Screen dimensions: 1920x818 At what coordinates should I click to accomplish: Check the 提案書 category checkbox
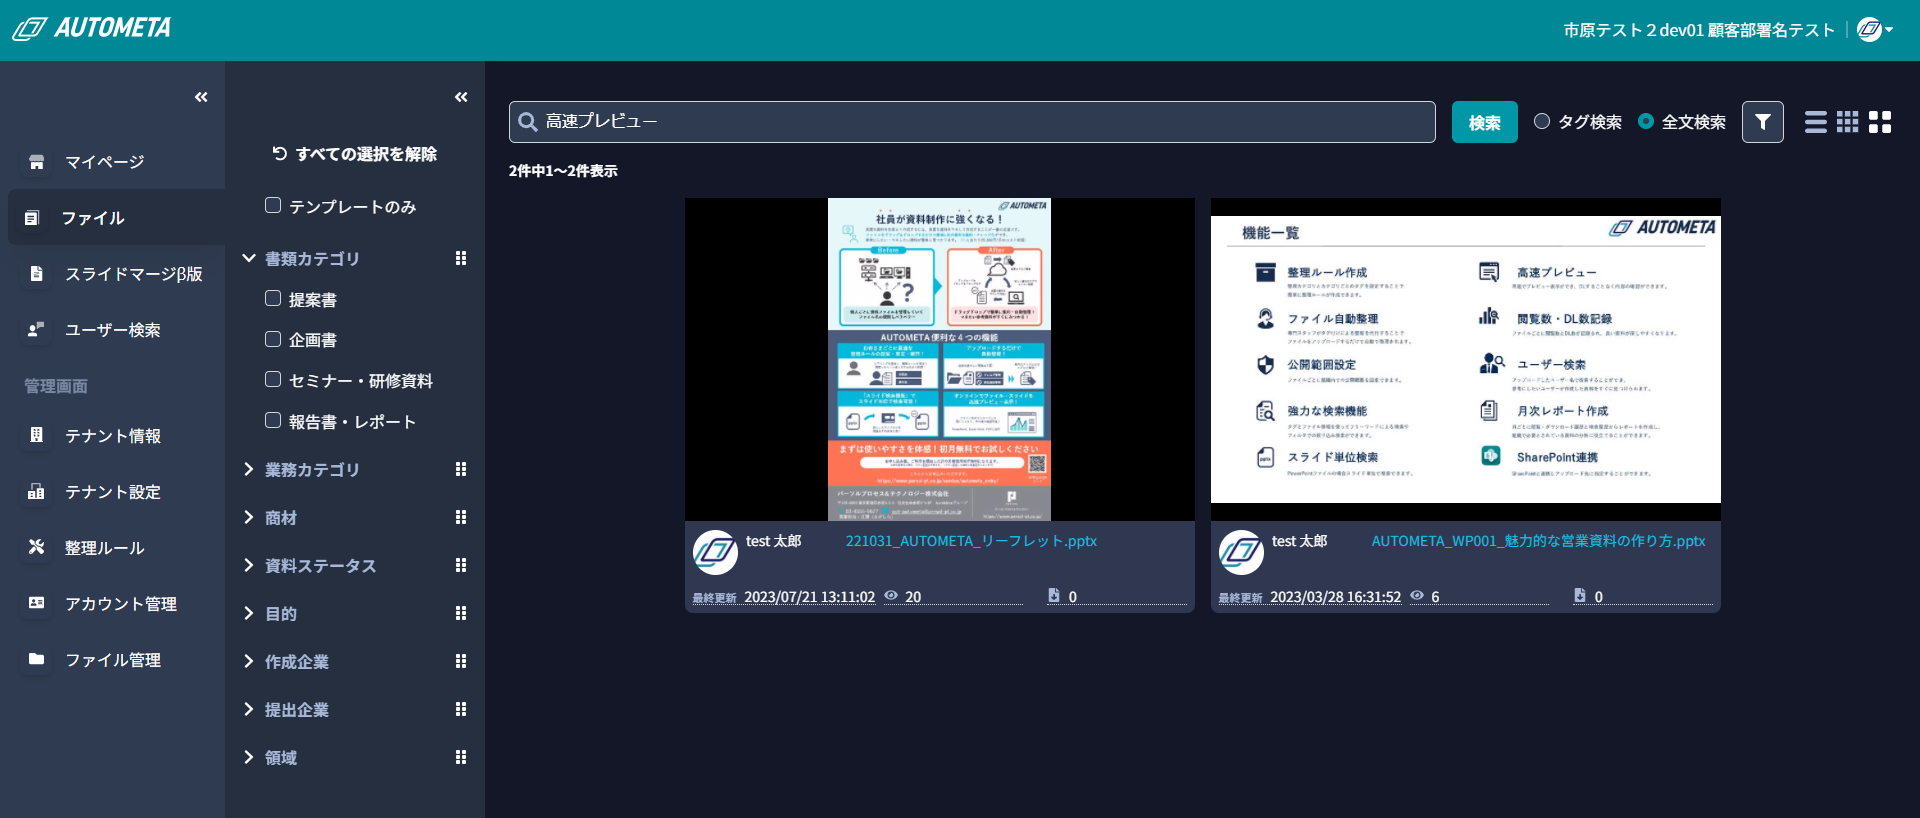[x=273, y=298]
